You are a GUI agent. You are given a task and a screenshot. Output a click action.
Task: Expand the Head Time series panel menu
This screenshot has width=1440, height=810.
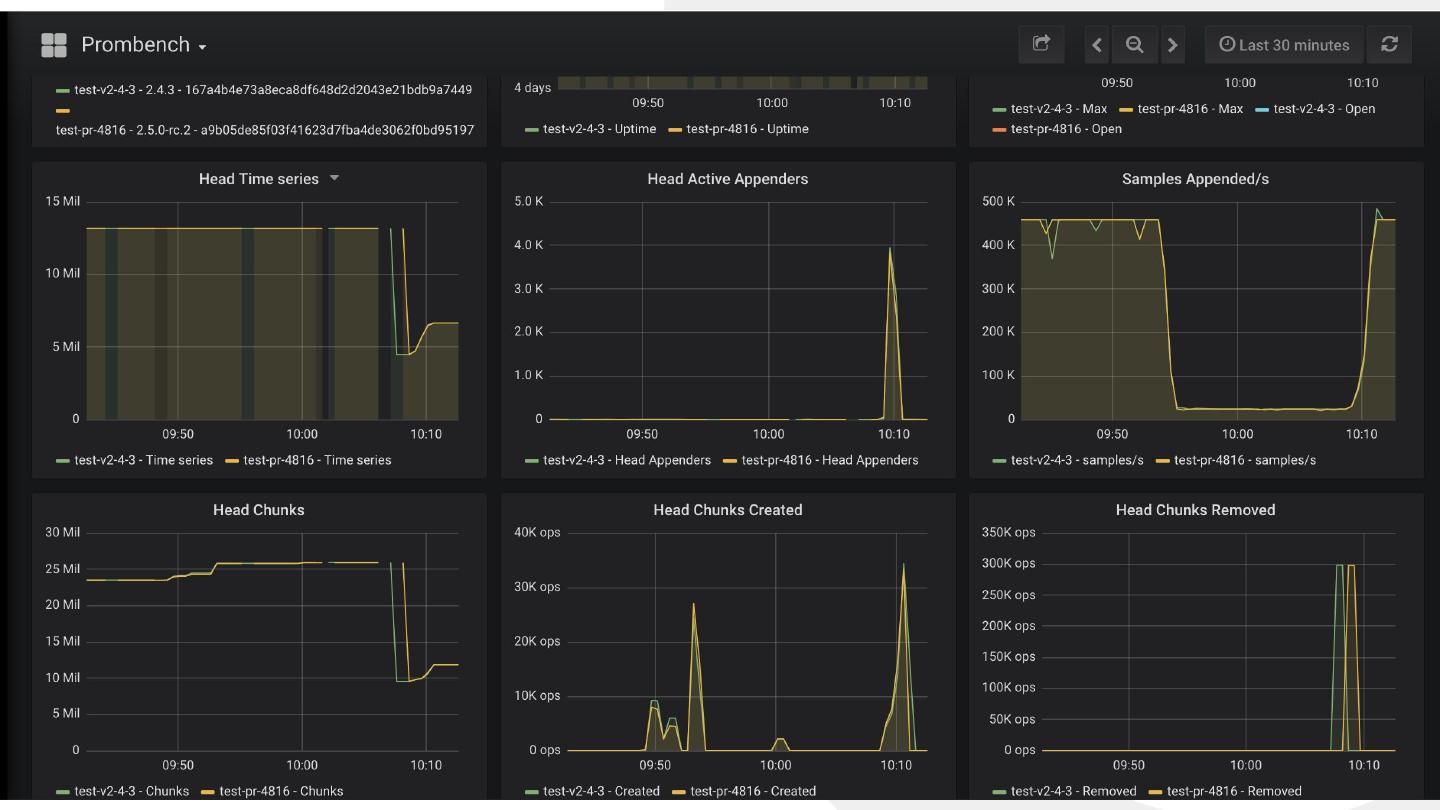(x=259, y=179)
